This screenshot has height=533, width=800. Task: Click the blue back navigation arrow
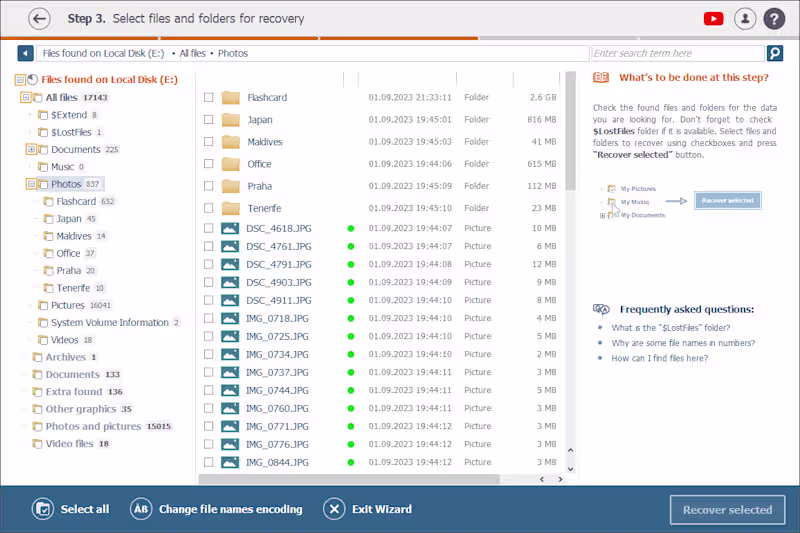[x=26, y=53]
